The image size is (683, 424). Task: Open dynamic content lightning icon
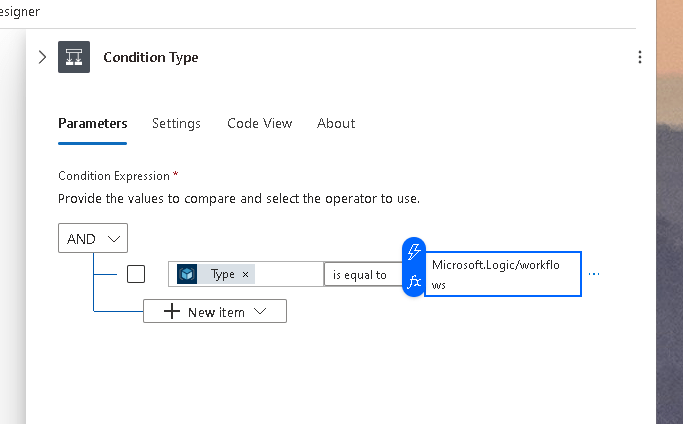[x=414, y=251]
